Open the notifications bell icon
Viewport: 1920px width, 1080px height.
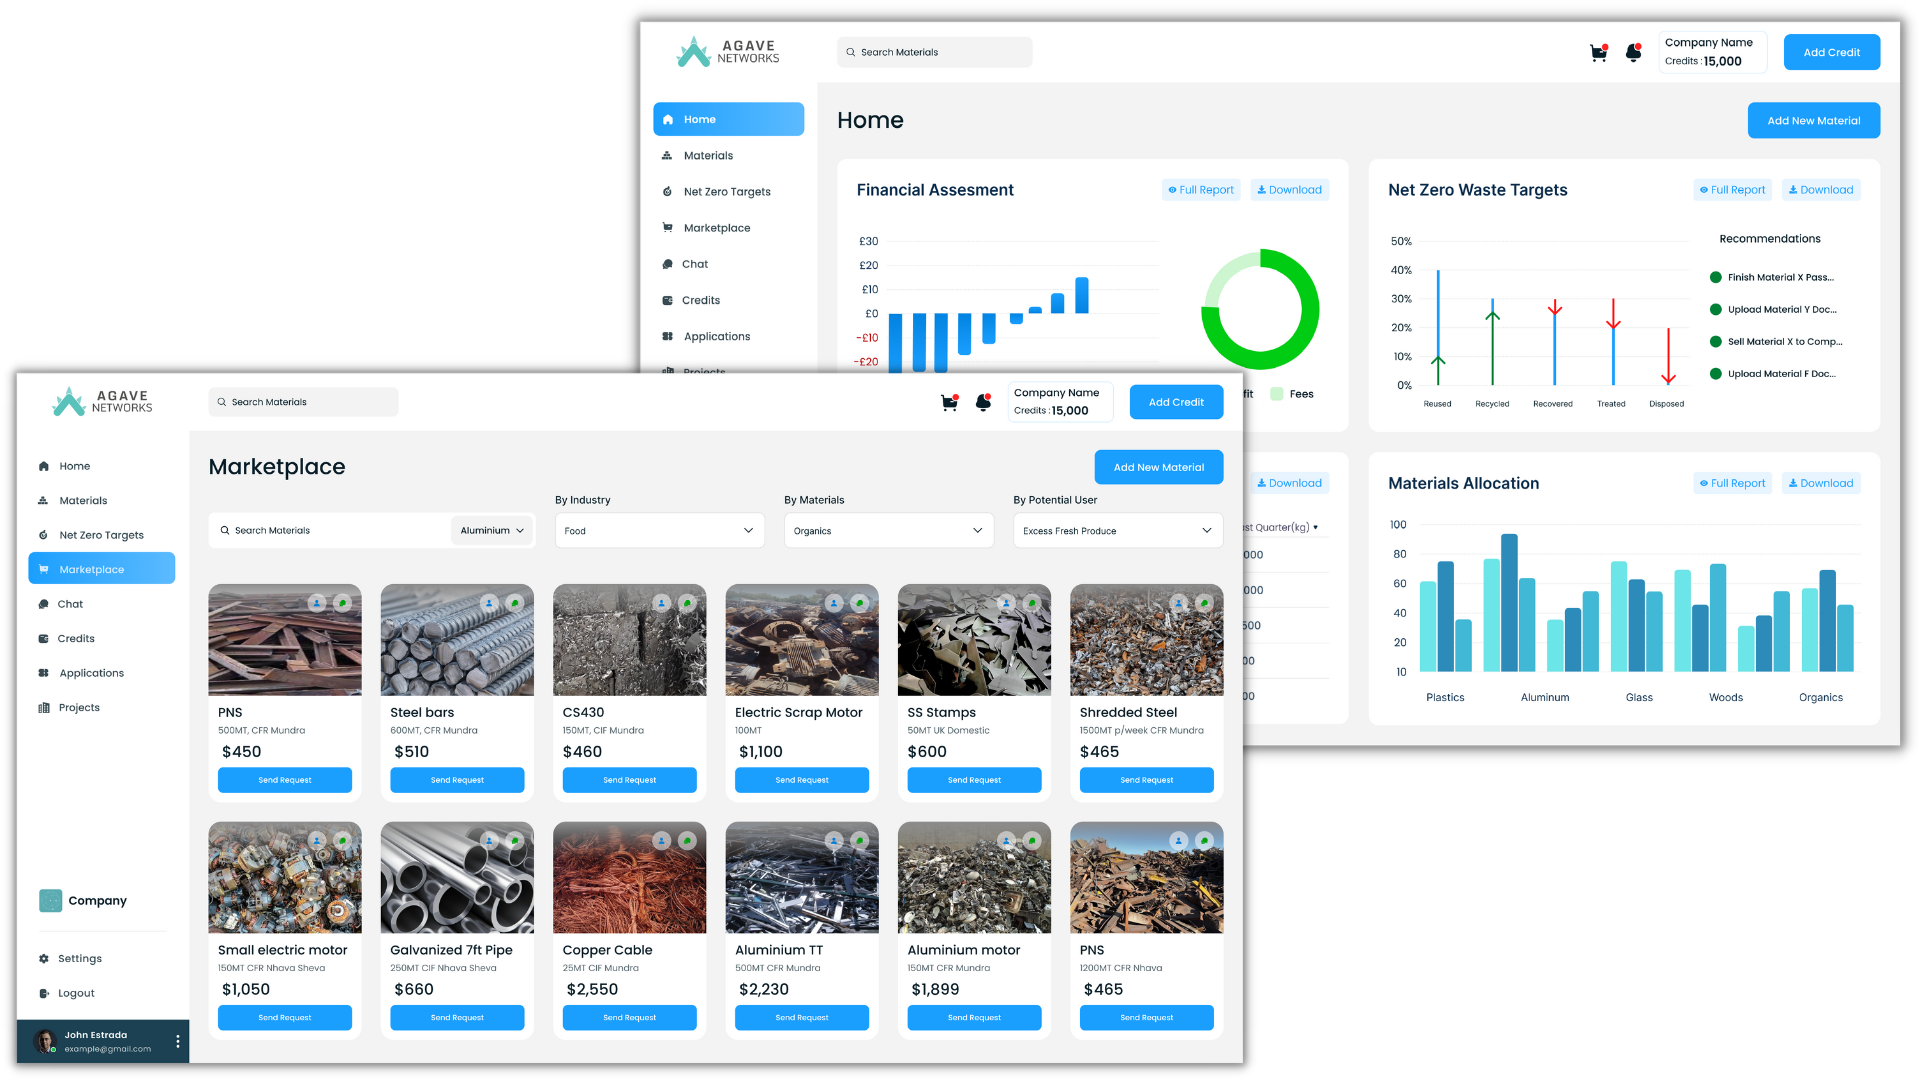pyautogui.click(x=983, y=402)
